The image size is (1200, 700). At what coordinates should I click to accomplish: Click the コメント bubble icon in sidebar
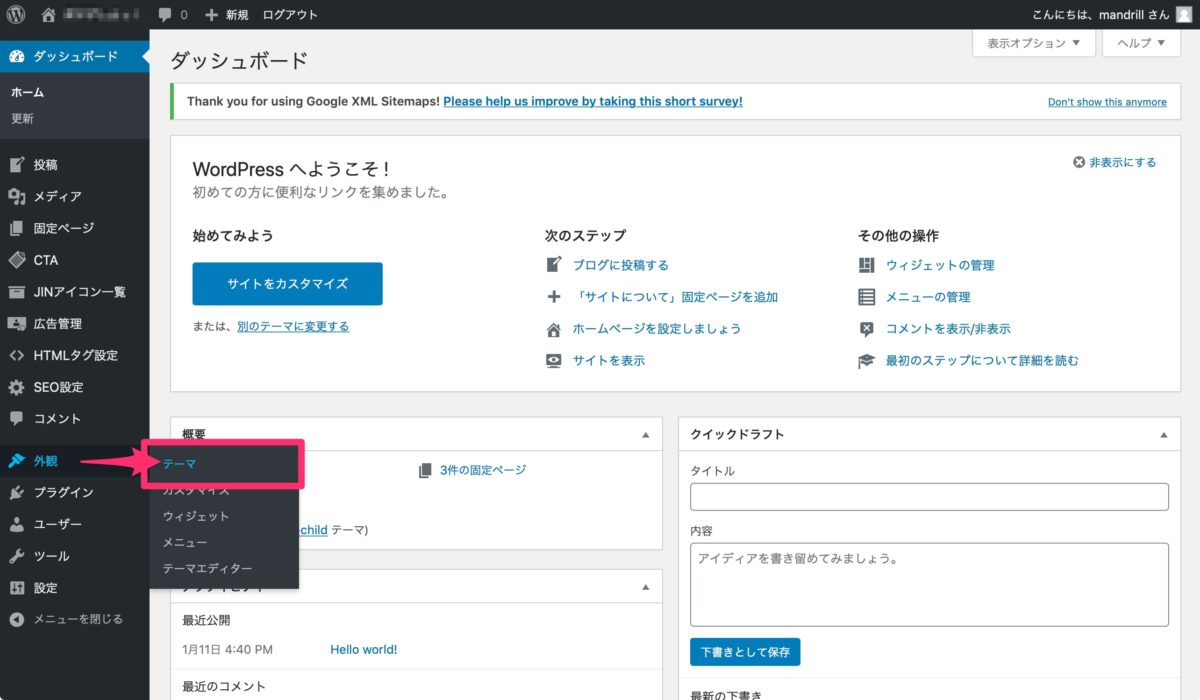tap(17, 419)
